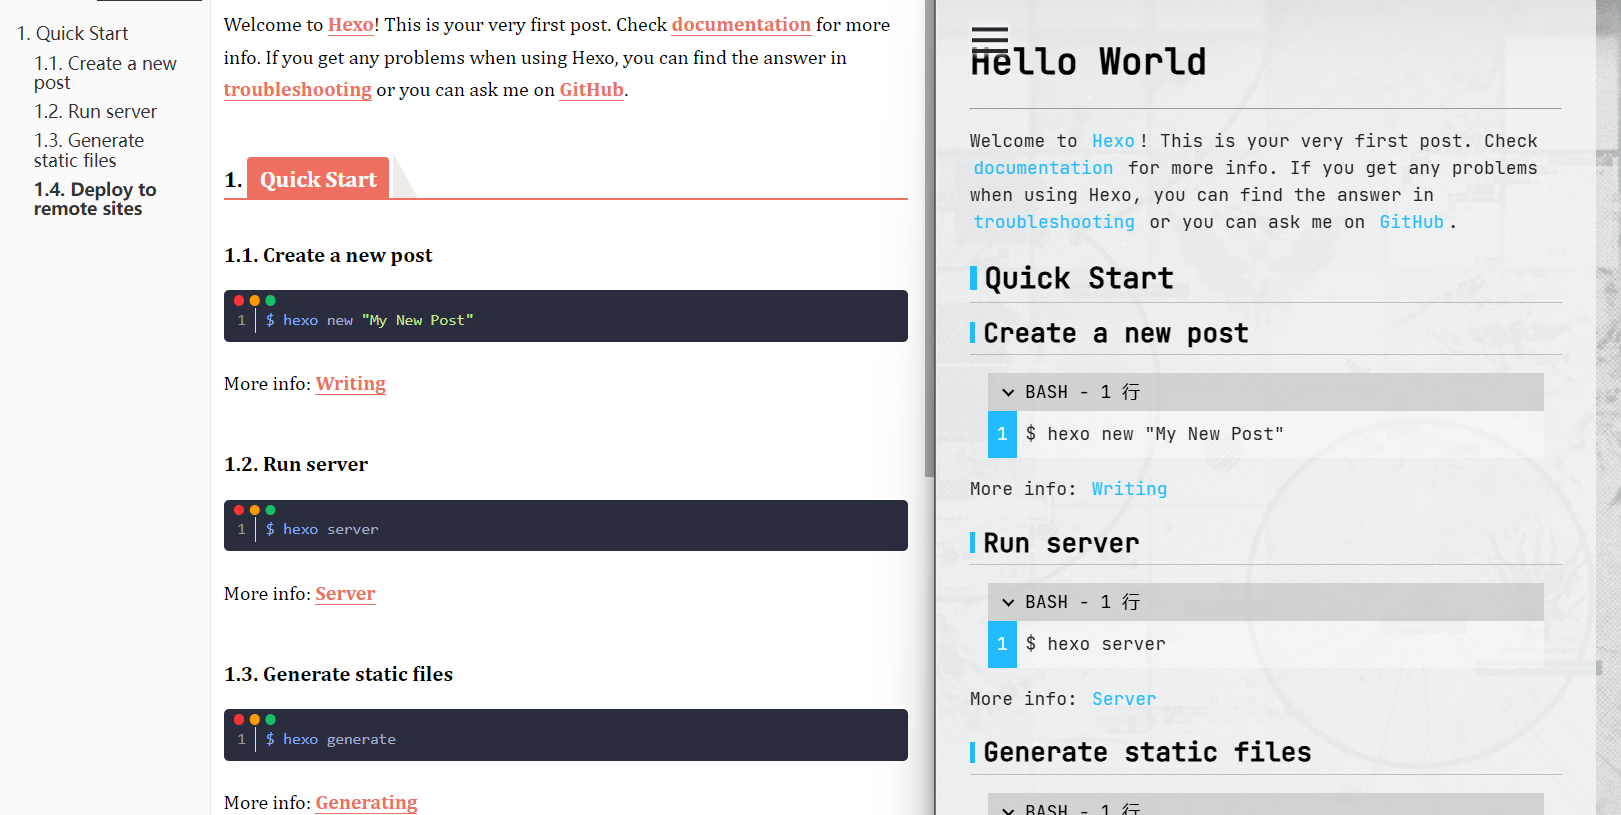Image resolution: width=1621 pixels, height=815 pixels.
Task: Click the blue "GitHub" link in the right article
Action: click(1411, 222)
